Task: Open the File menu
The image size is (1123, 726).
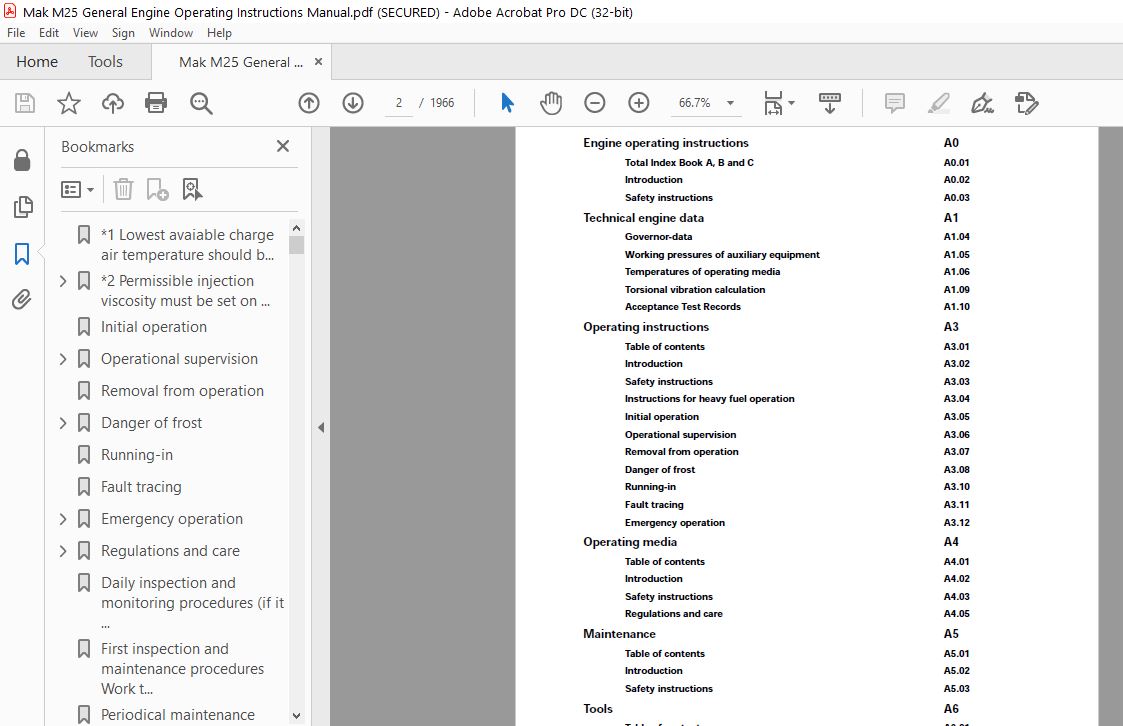Action: pyautogui.click(x=16, y=33)
